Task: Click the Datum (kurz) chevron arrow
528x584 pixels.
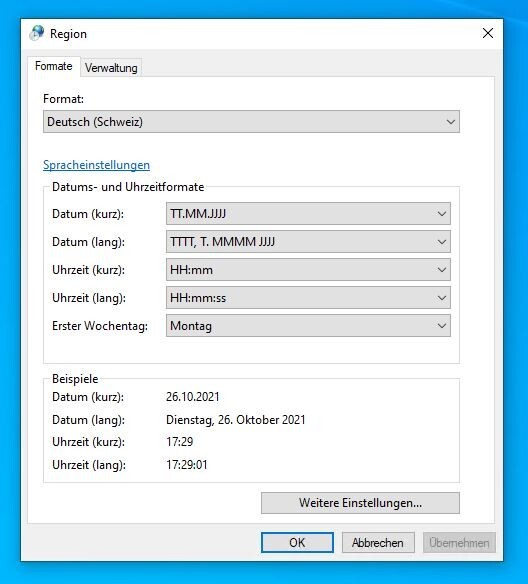Action: tap(442, 214)
